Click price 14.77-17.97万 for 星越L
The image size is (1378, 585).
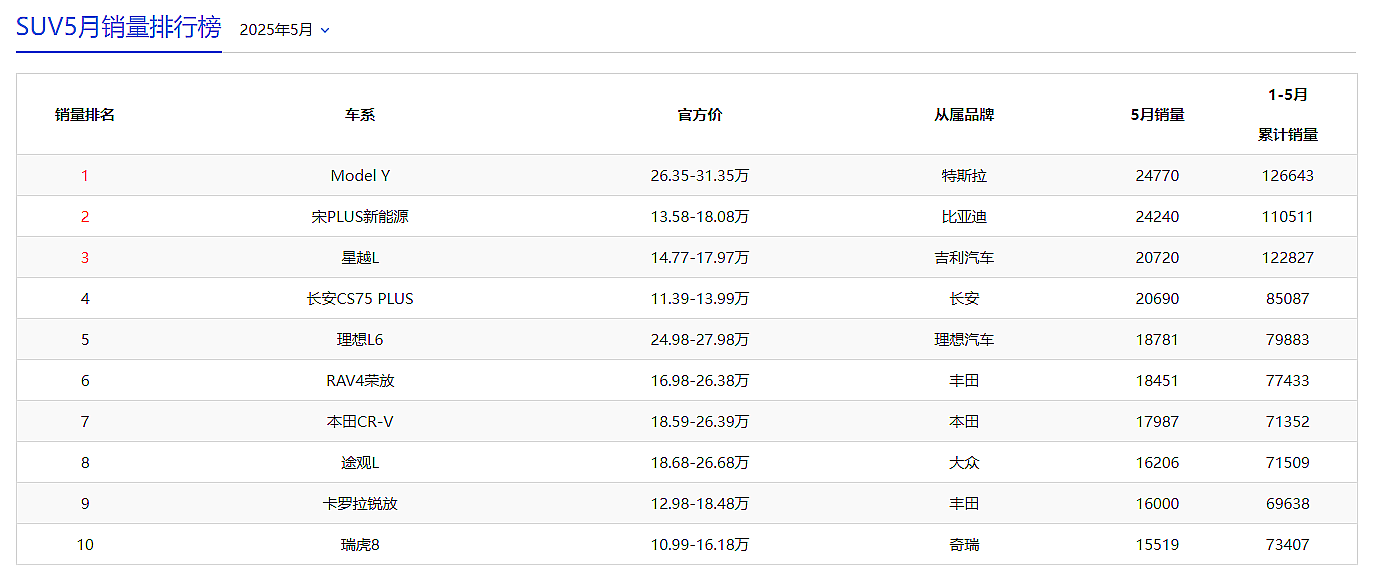pyautogui.click(x=699, y=258)
